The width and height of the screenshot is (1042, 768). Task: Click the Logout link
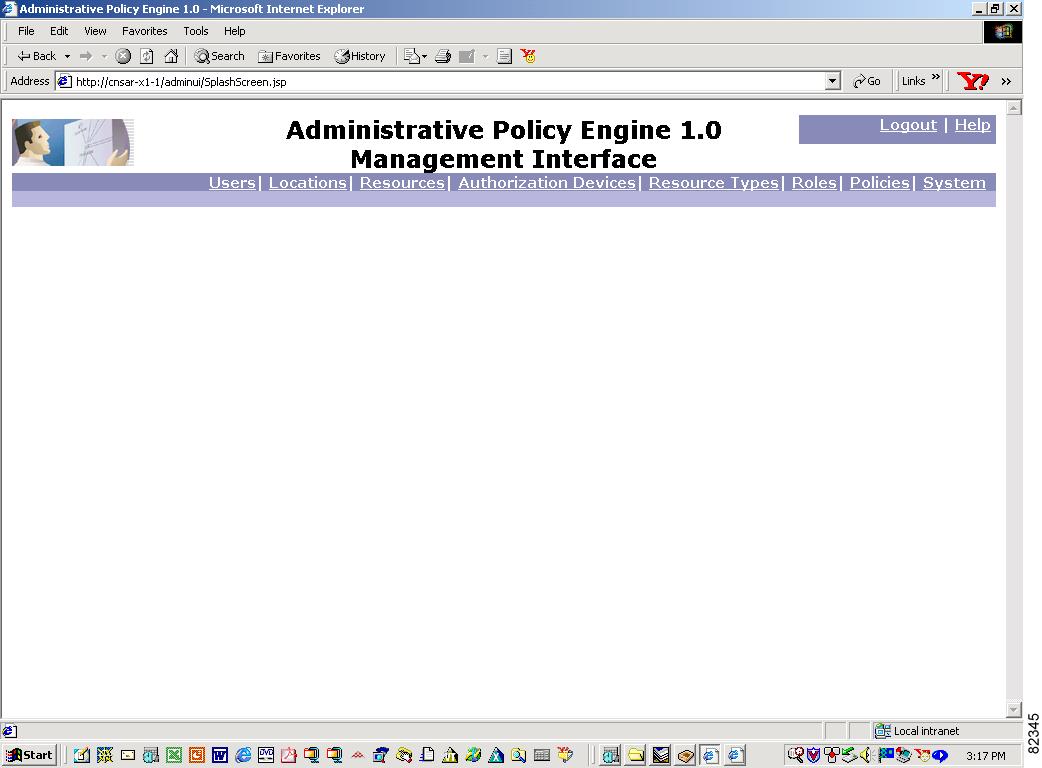tap(908, 126)
